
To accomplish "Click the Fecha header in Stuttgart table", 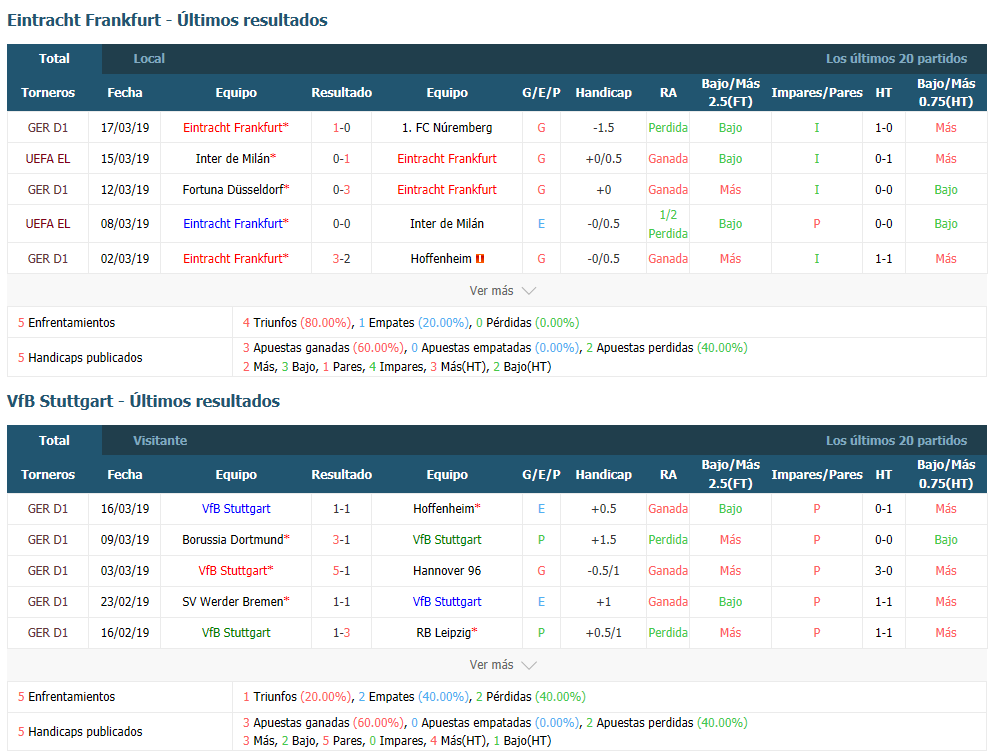I will click(x=125, y=475).
